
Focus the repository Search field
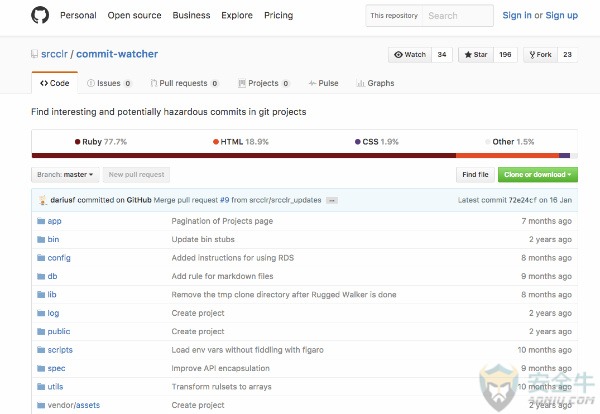458,16
